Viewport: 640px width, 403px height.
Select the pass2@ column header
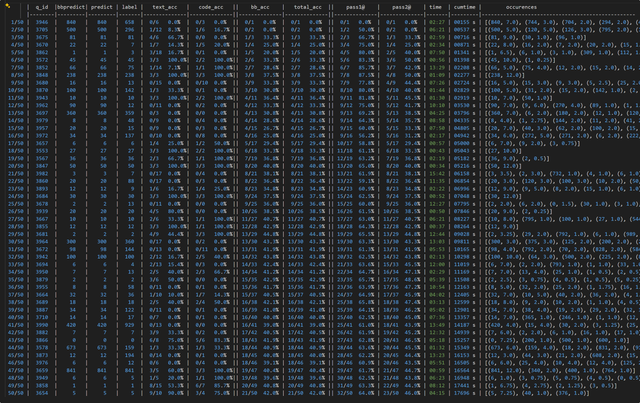402,7
